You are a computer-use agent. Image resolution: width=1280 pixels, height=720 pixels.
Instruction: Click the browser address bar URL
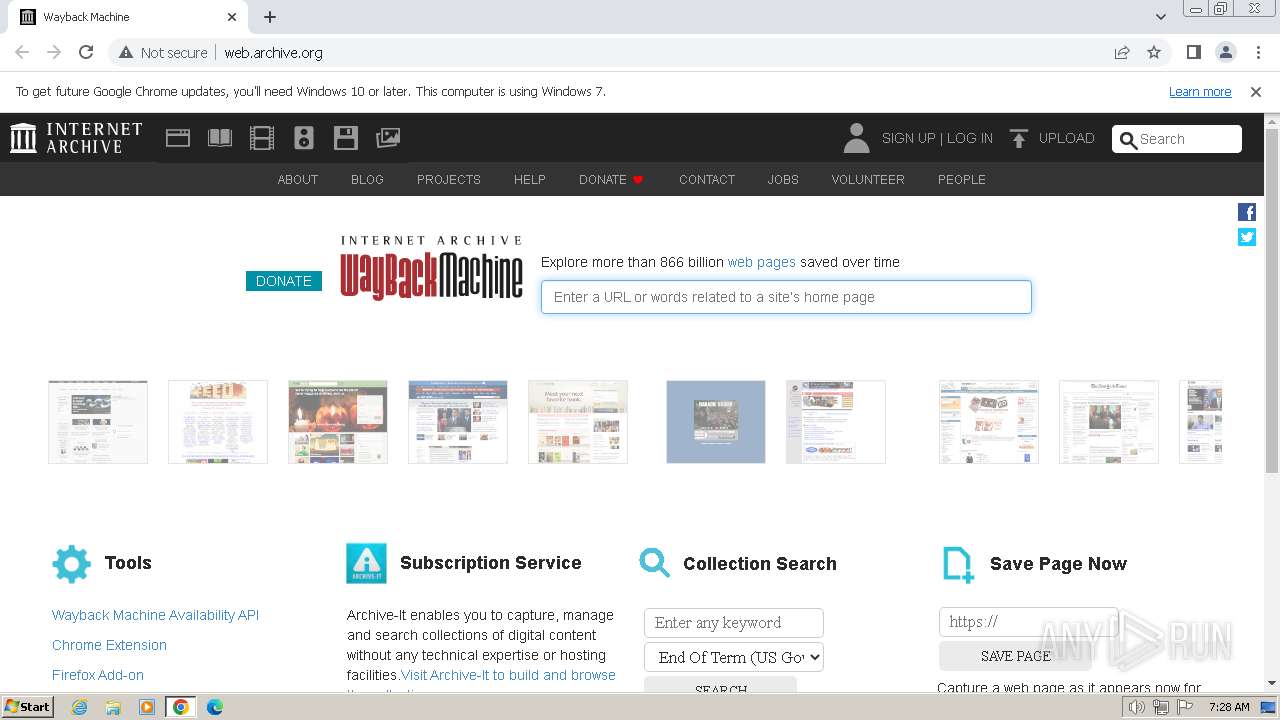[273, 52]
